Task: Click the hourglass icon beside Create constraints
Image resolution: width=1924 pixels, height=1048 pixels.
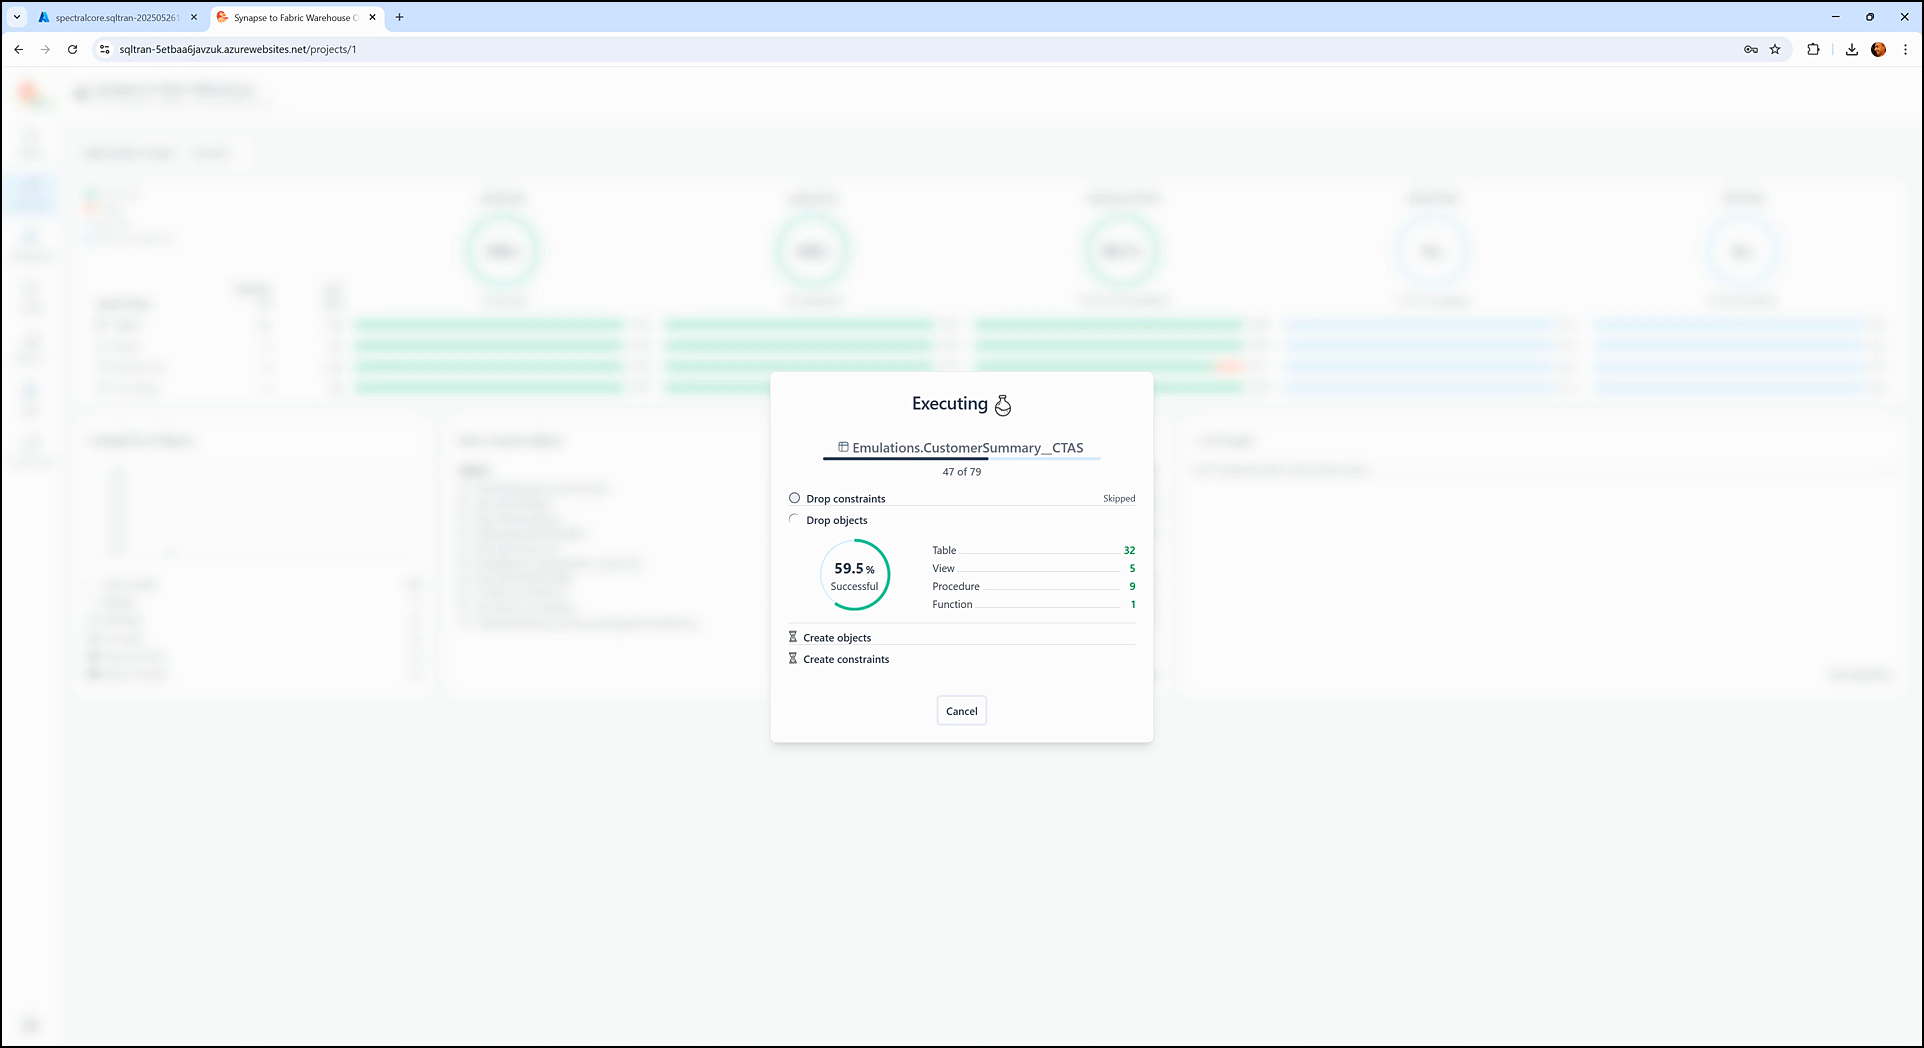Action: [x=793, y=659]
